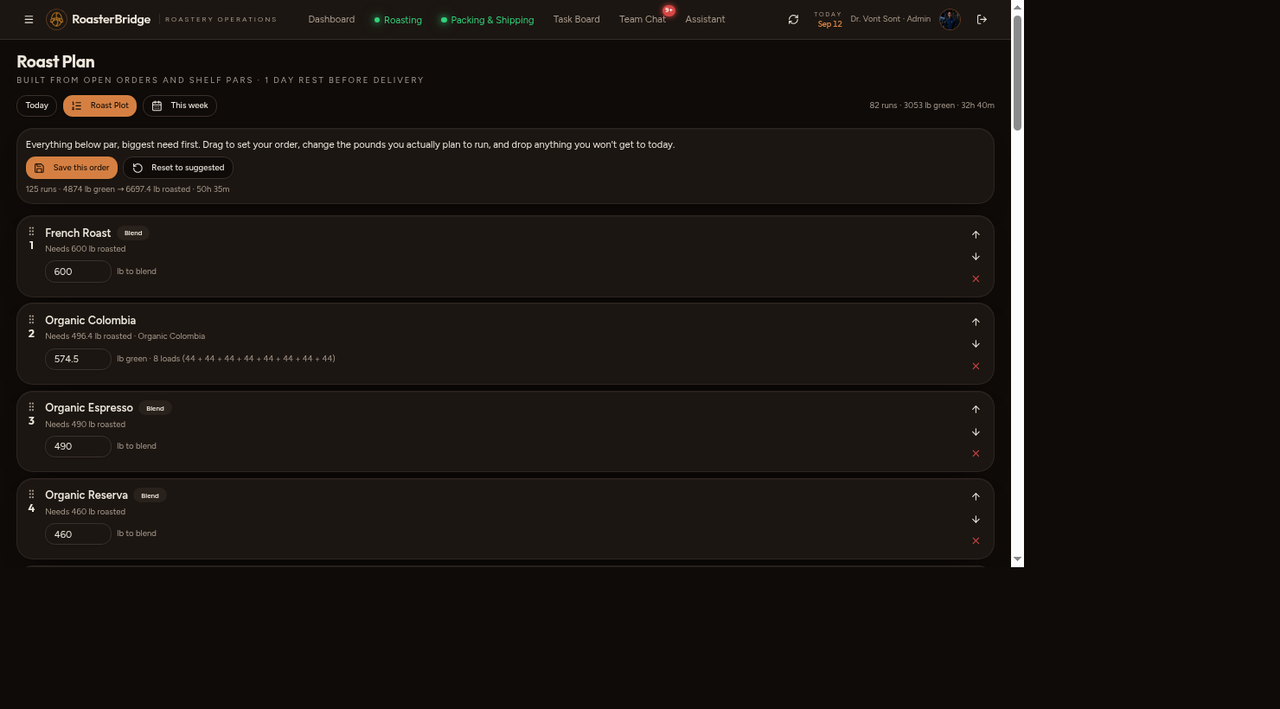Save this order
1280x709 pixels.
click(x=72, y=168)
